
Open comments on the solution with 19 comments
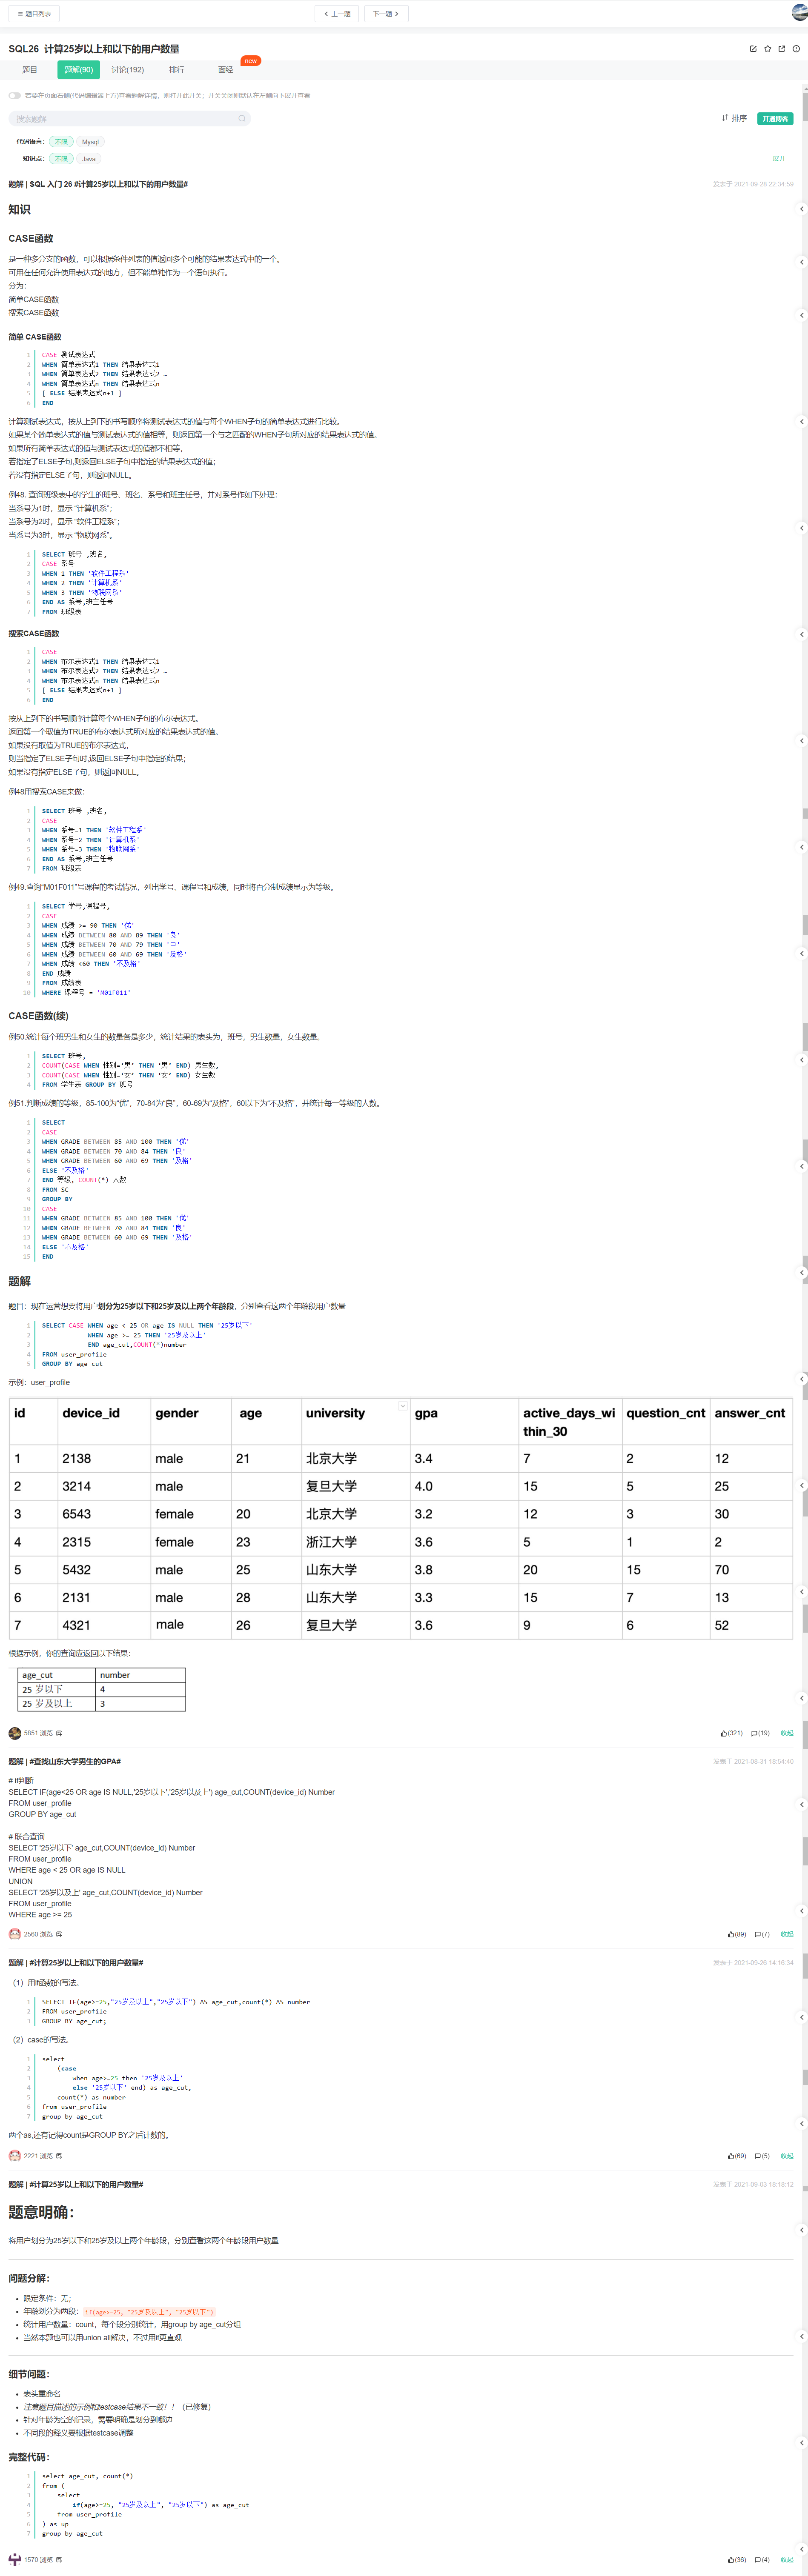coord(760,1733)
